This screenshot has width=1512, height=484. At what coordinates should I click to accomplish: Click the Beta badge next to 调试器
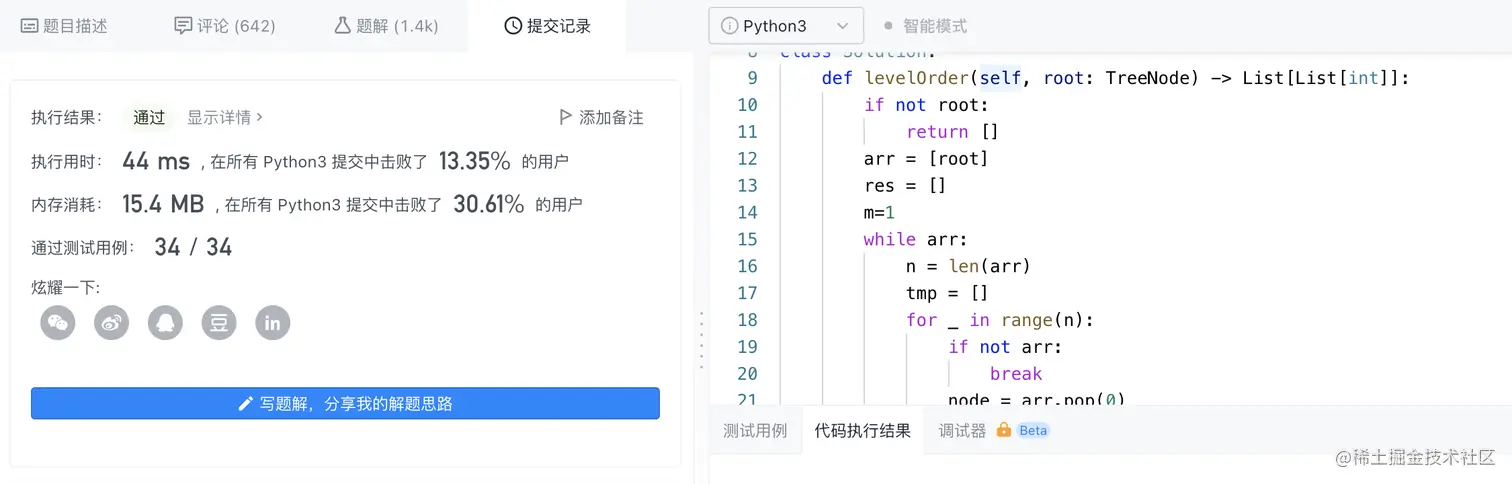click(1033, 431)
